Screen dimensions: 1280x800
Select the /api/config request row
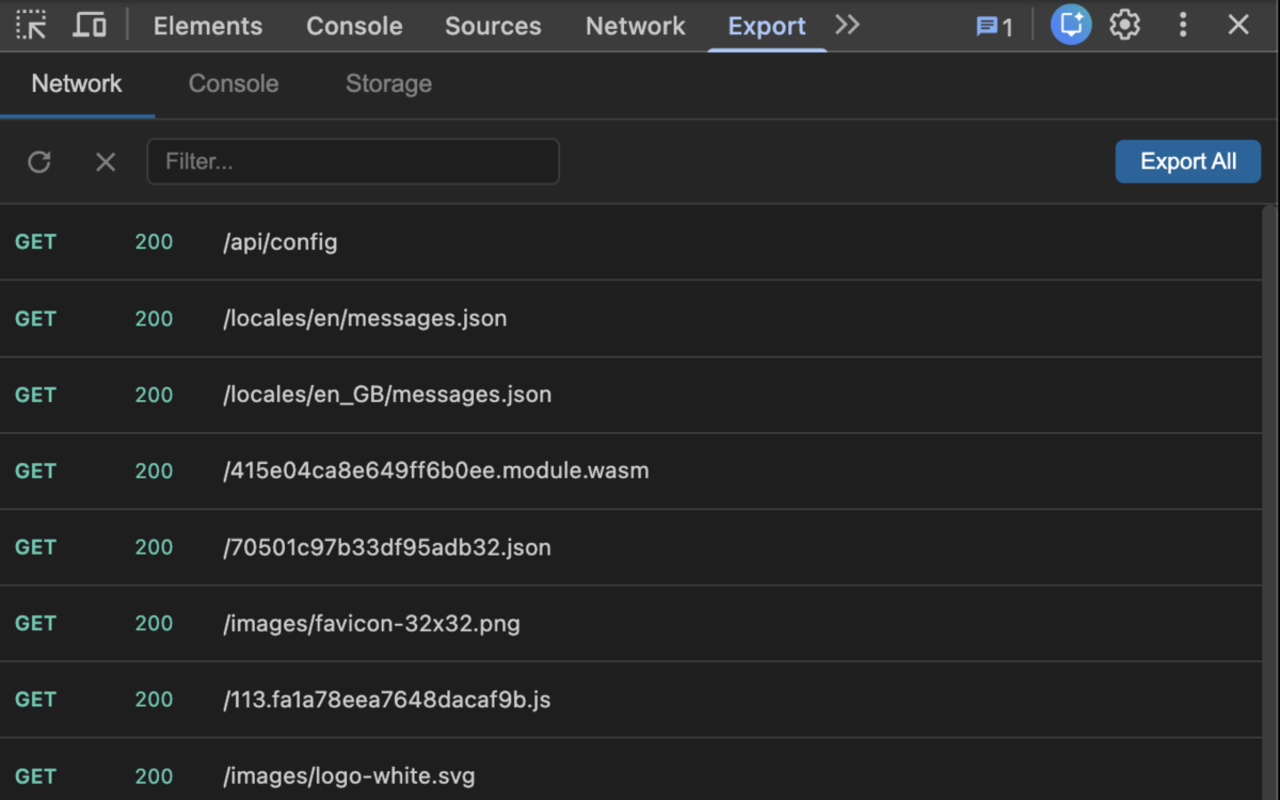630,242
